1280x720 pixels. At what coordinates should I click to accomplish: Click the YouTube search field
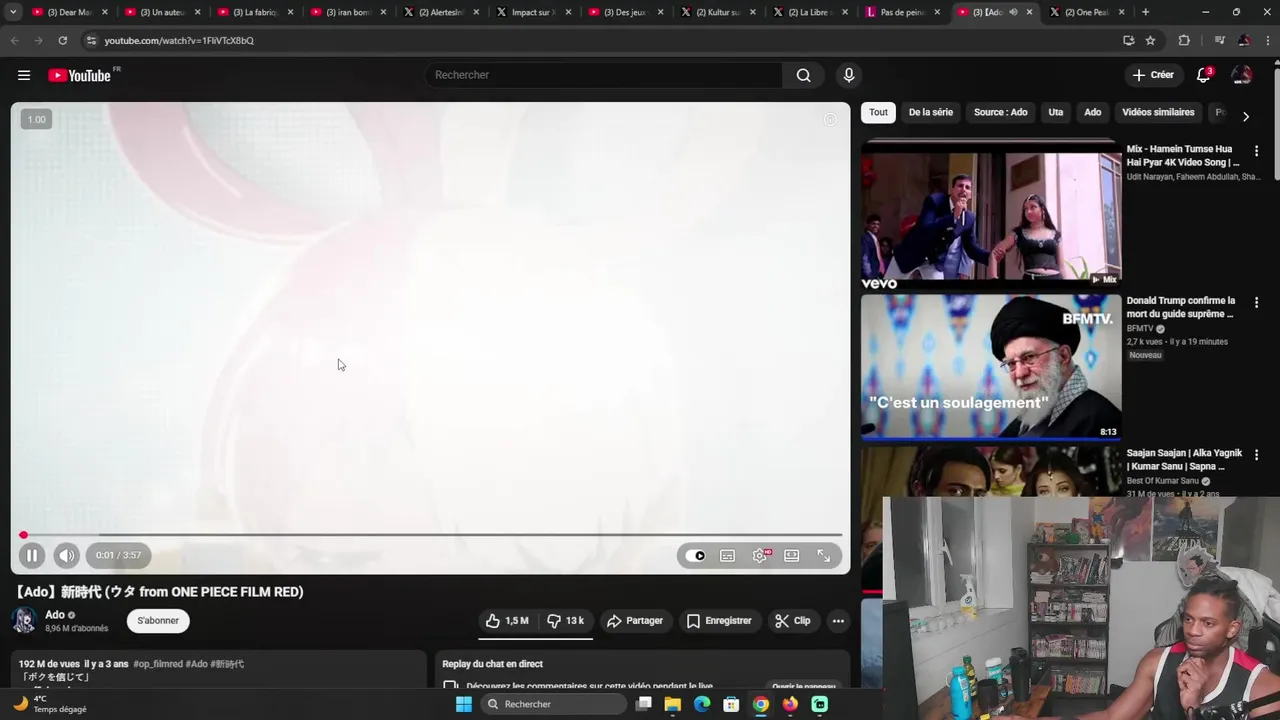[x=604, y=75]
